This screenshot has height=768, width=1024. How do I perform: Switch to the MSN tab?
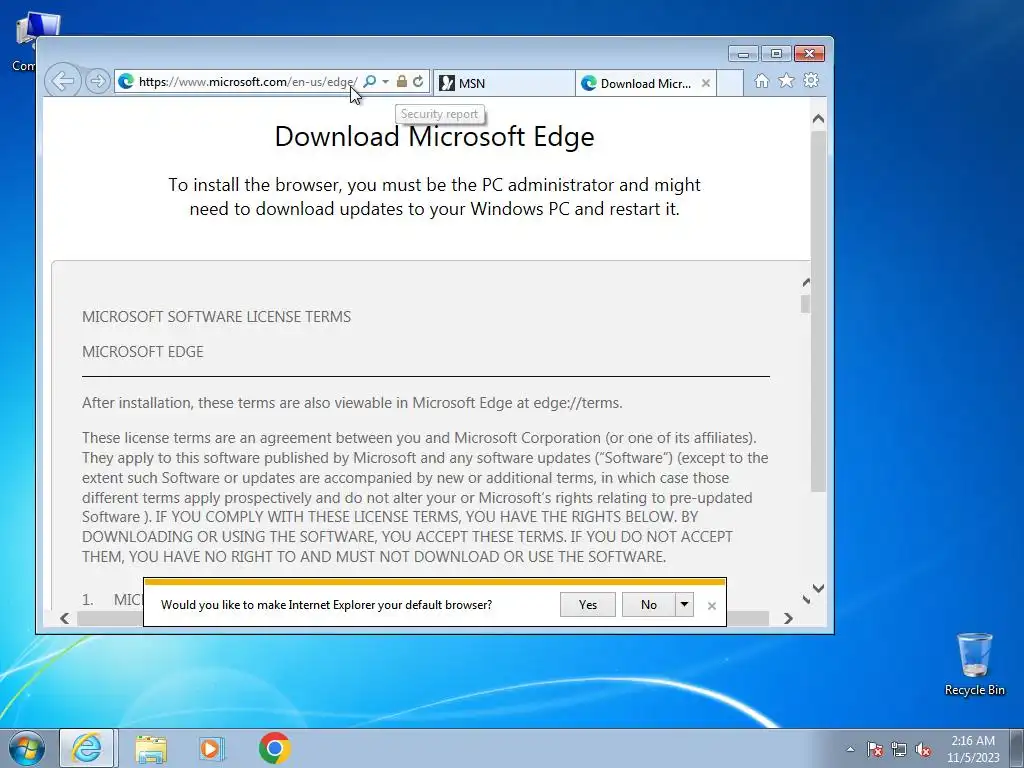[x=504, y=83]
